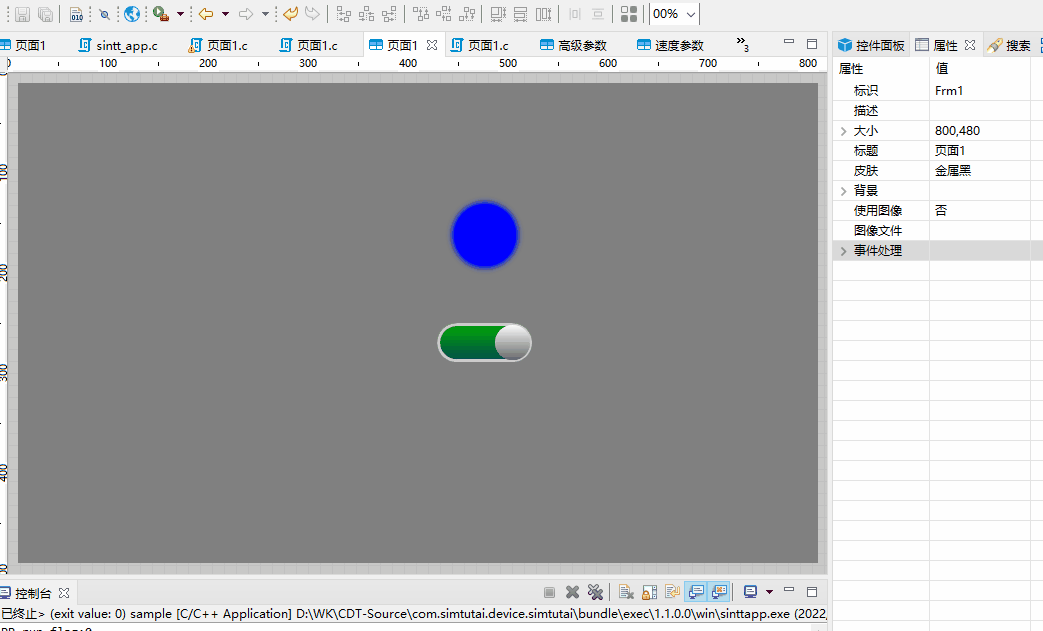The image size is (1043, 631).
Task: Clear the console output
Action: point(624,591)
